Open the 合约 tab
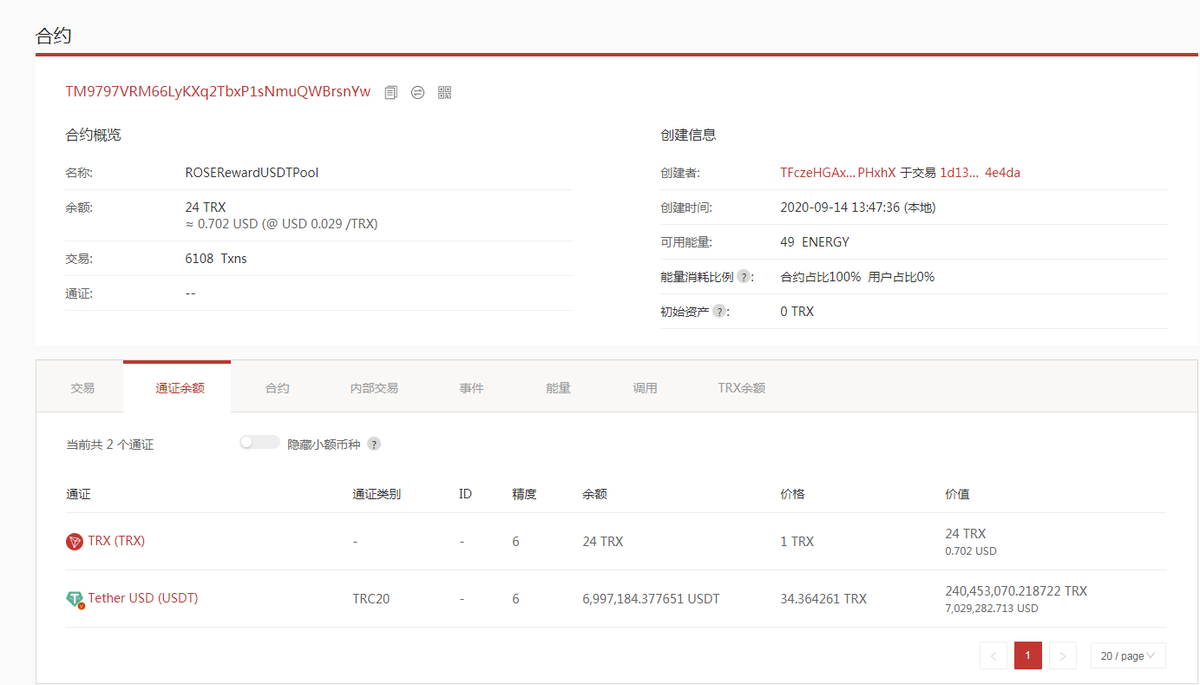This screenshot has height=685, width=1200. pyautogui.click(x=277, y=388)
